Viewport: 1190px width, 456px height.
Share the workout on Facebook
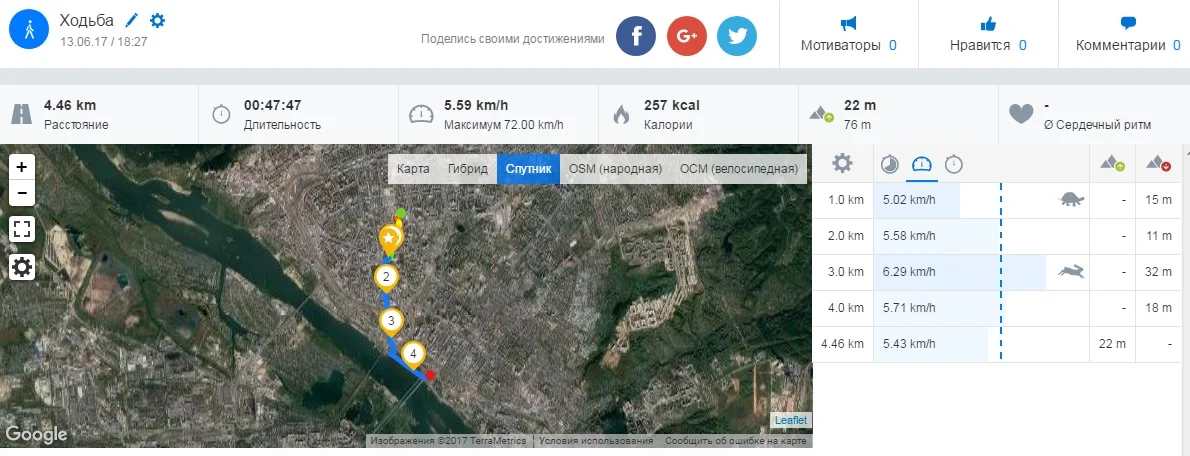[x=635, y=37]
